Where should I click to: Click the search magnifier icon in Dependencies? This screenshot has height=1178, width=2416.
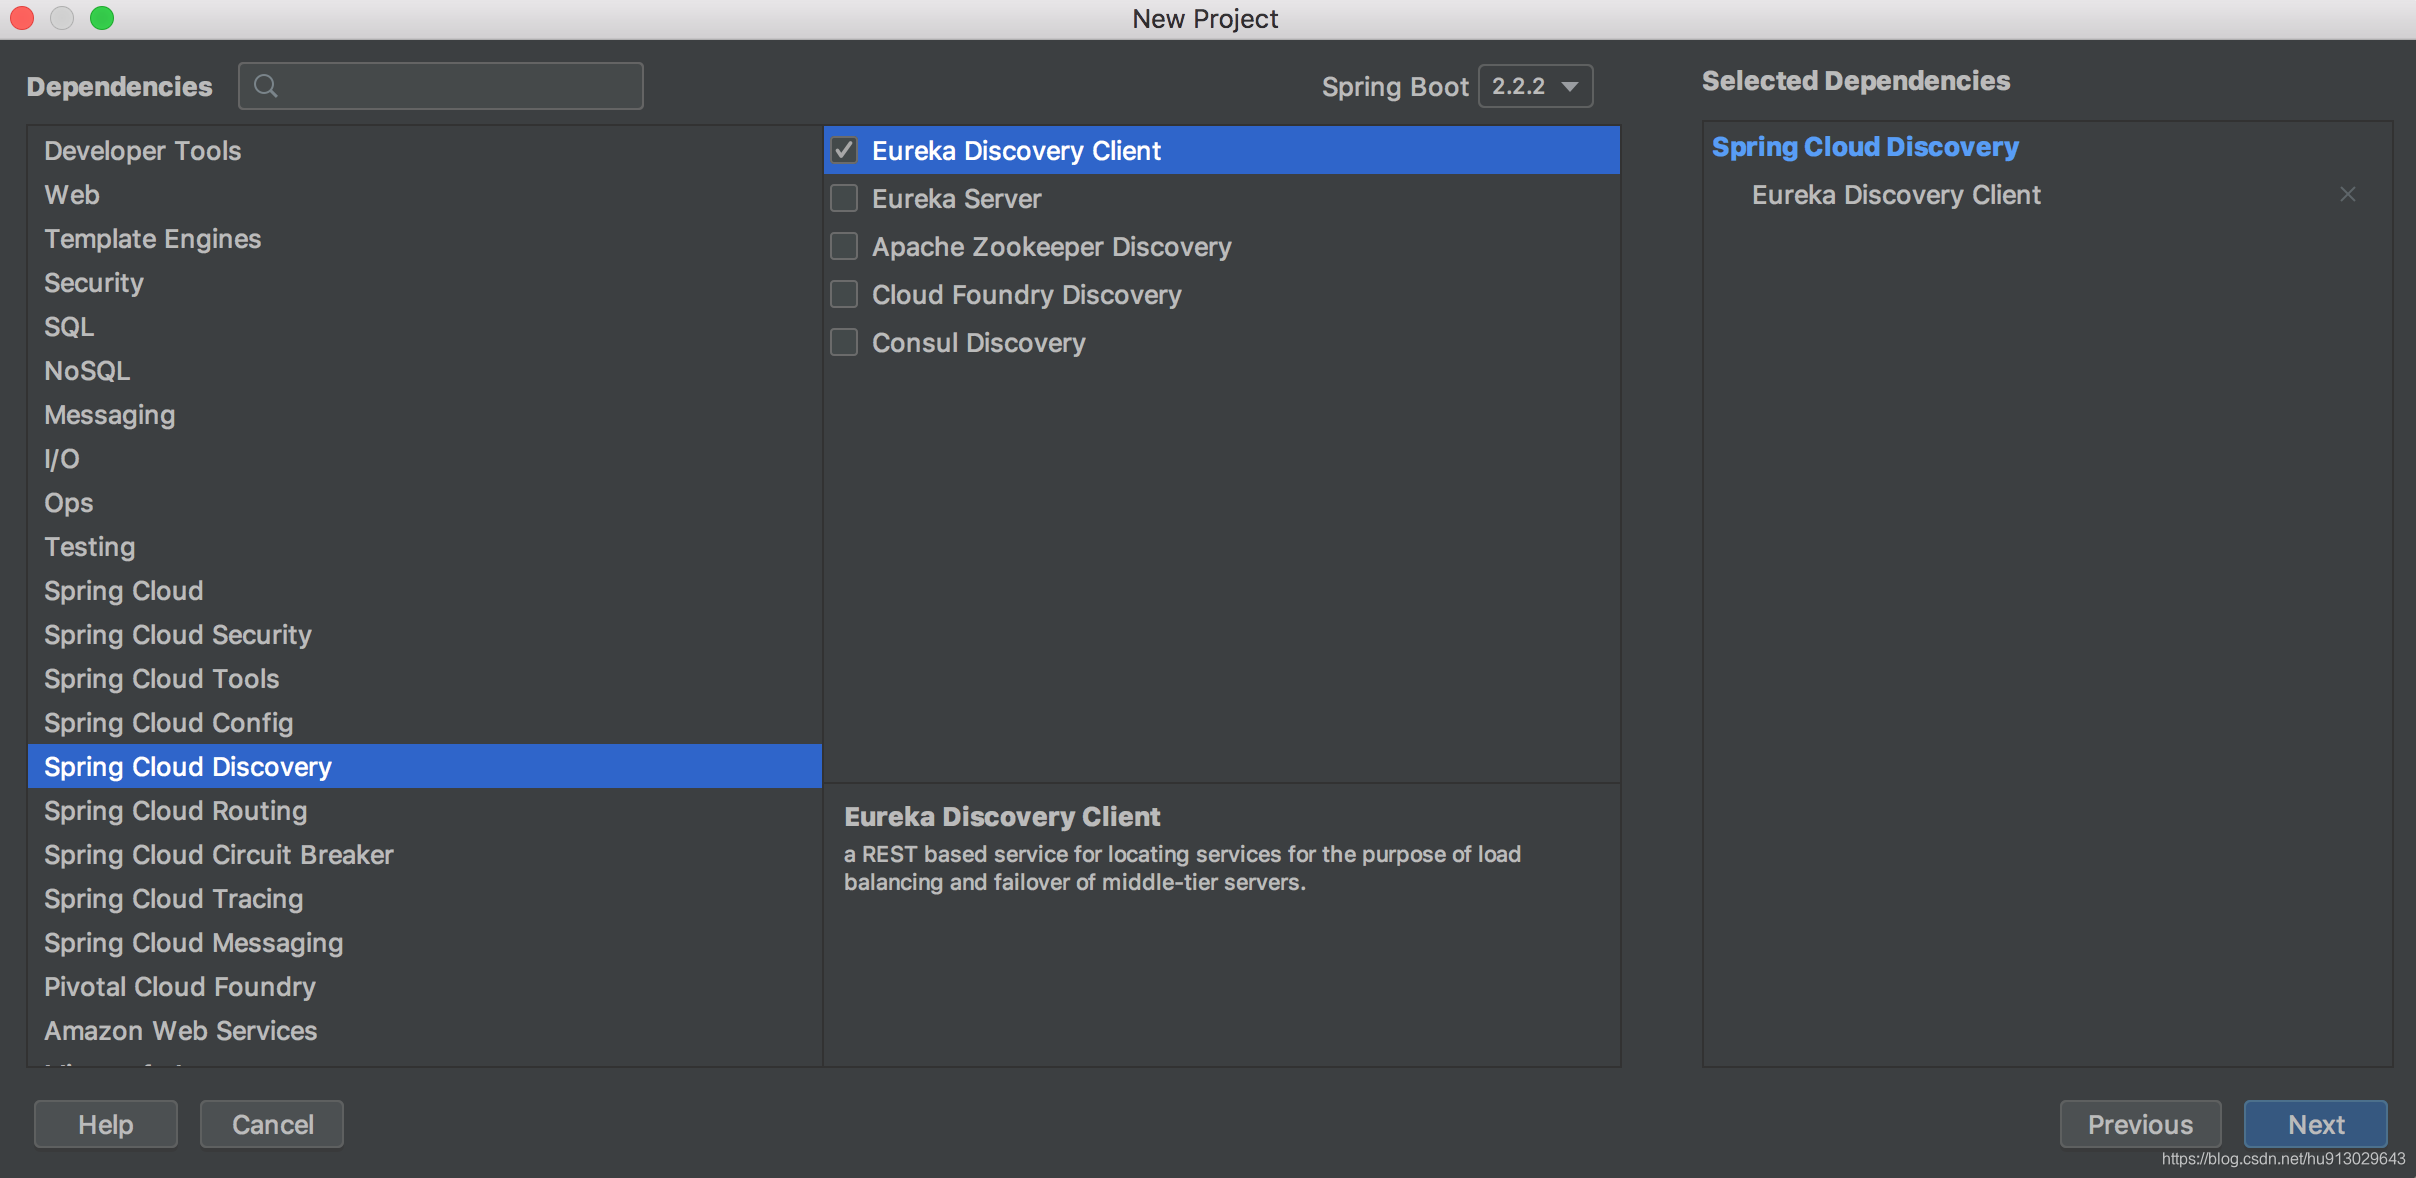pyautogui.click(x=265, y=86)
